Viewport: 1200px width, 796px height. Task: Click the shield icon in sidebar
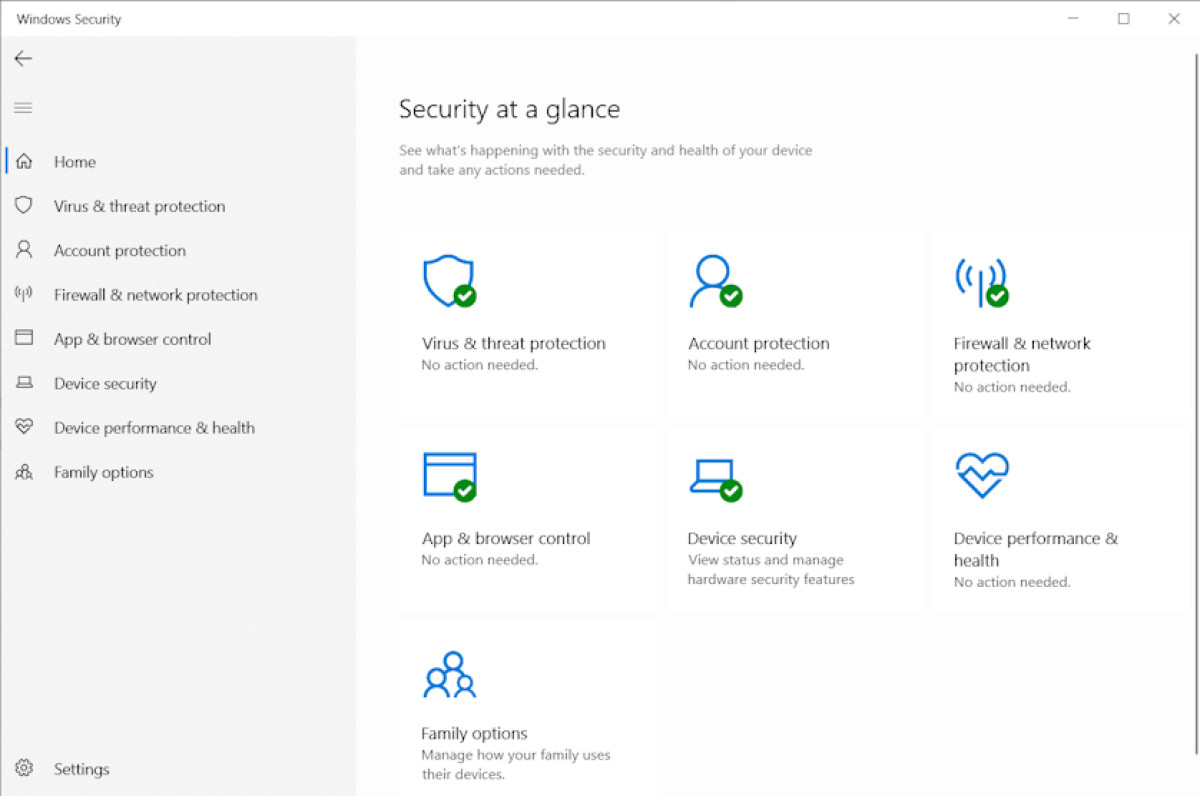[24, 205]
